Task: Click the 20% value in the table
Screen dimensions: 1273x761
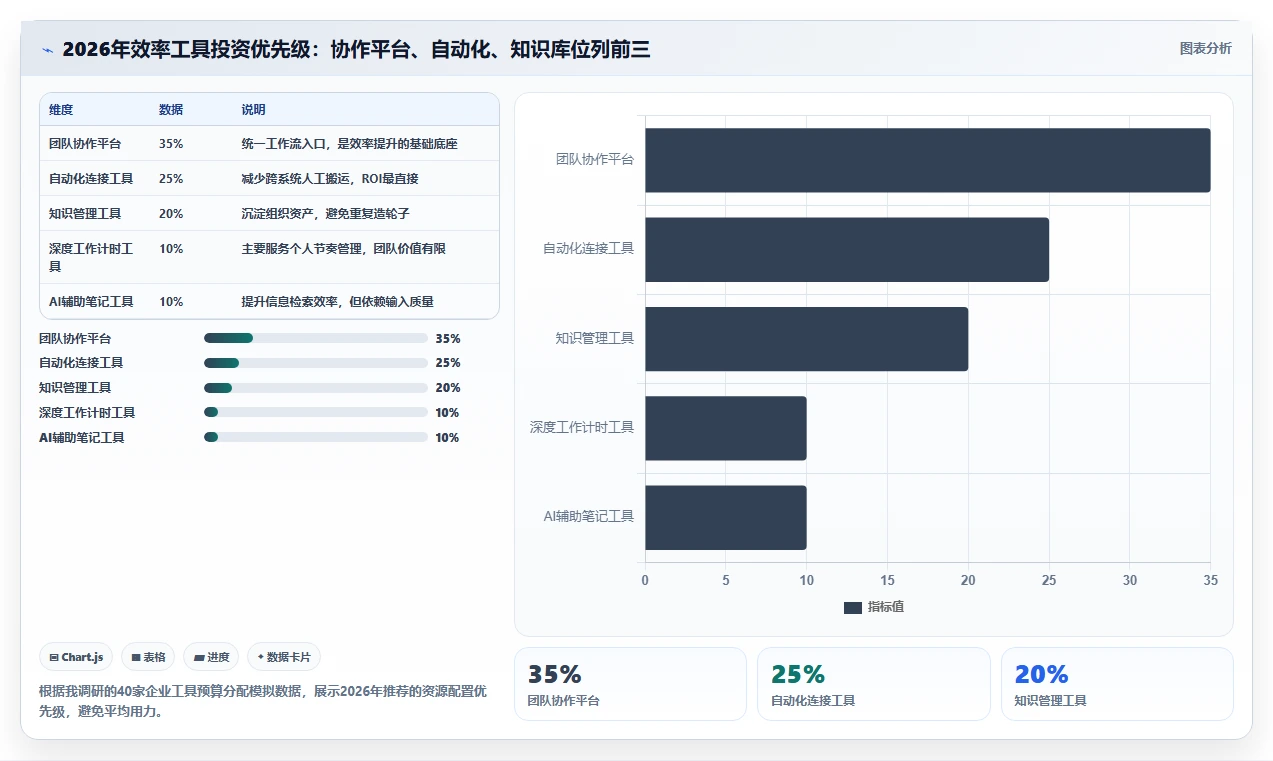Action: coord(171,214)
